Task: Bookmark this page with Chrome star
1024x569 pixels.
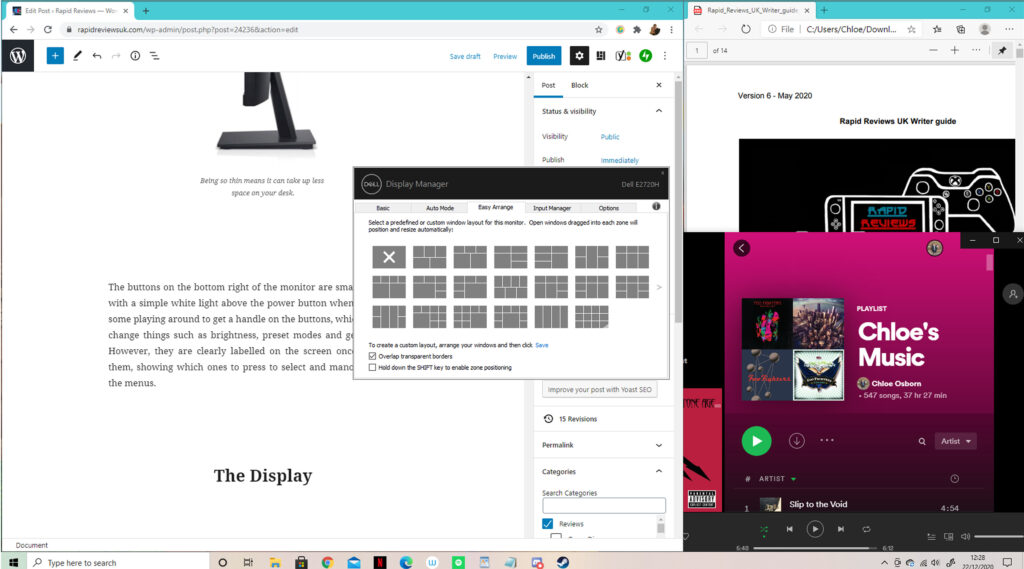Action: tap(598, 29)
